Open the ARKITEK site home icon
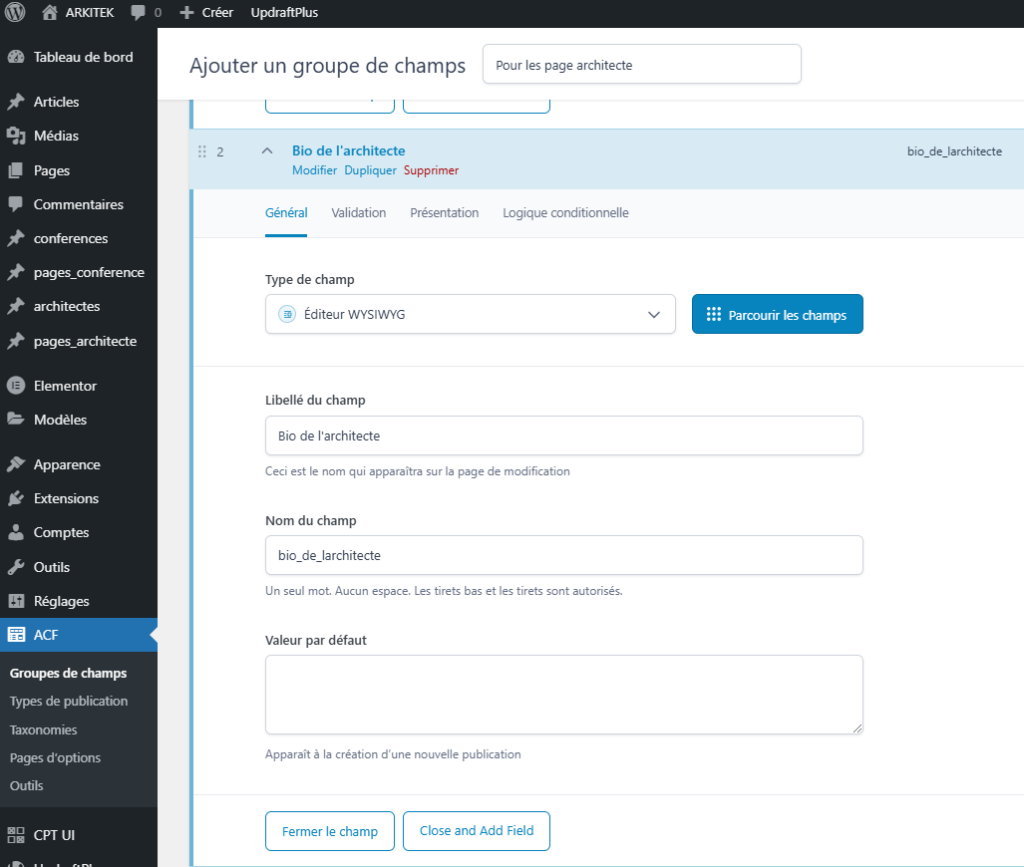The image size is (1024, 867). [x=49, y=13]
